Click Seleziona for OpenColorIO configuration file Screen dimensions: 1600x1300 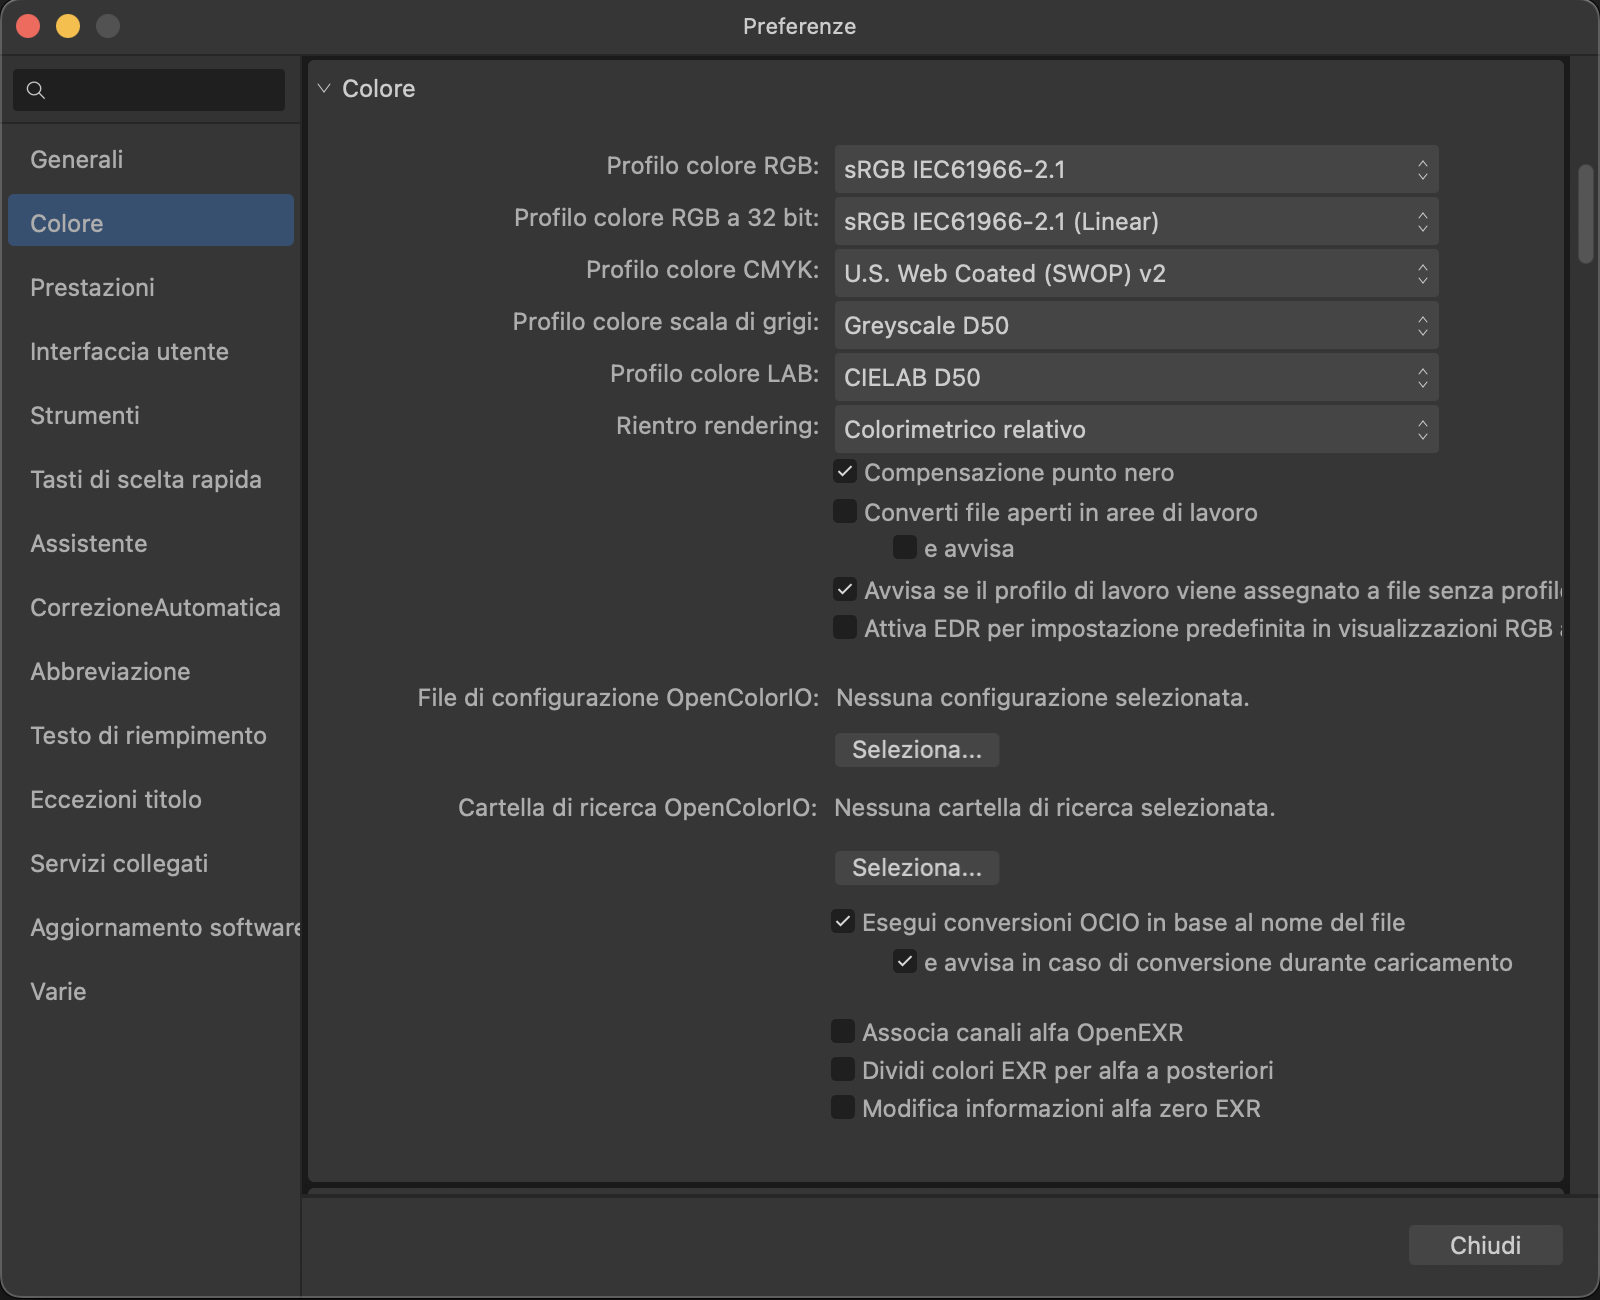pyautogui.click(x=916, y=750)
